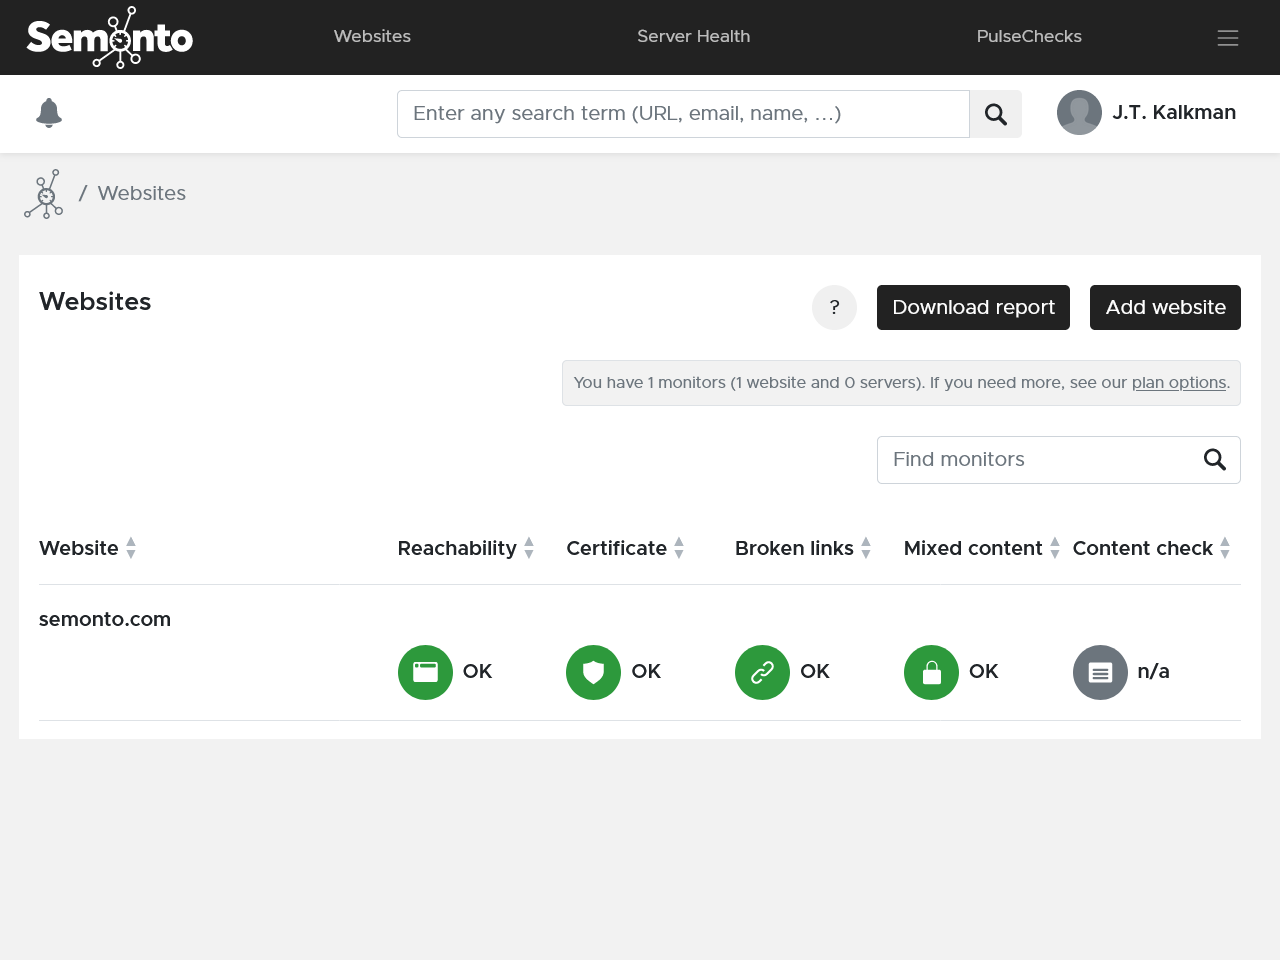Screen dimensions: 1280x960
Task: Click the Website column header label
Action: tap(79, 548)
